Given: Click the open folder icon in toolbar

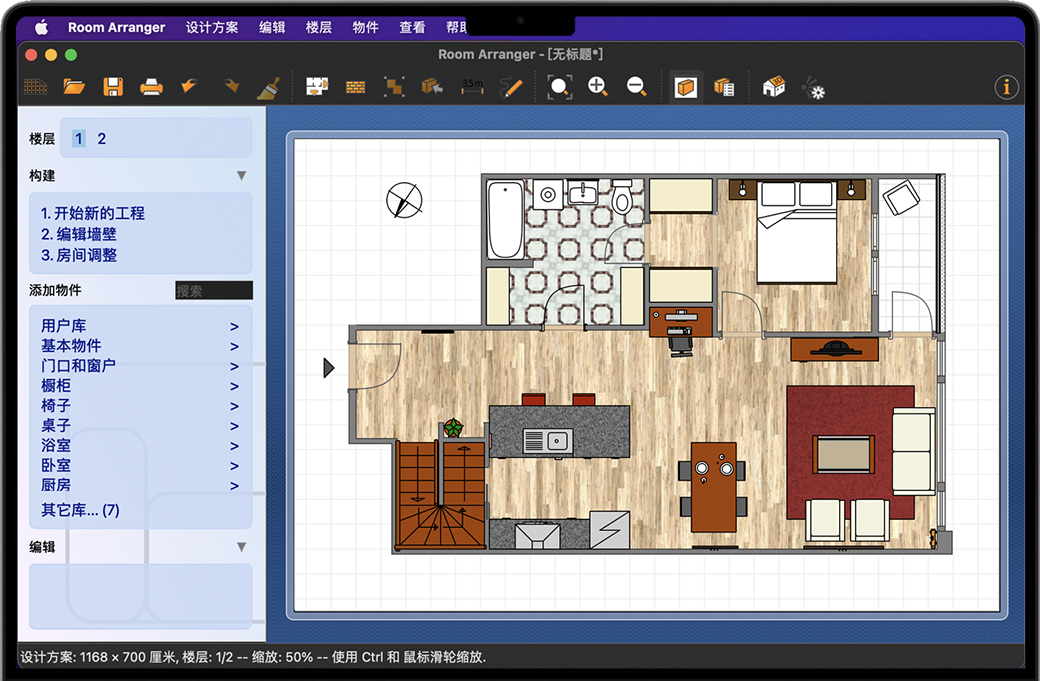Looking at the screenshot, I should (x=74, y=87).
